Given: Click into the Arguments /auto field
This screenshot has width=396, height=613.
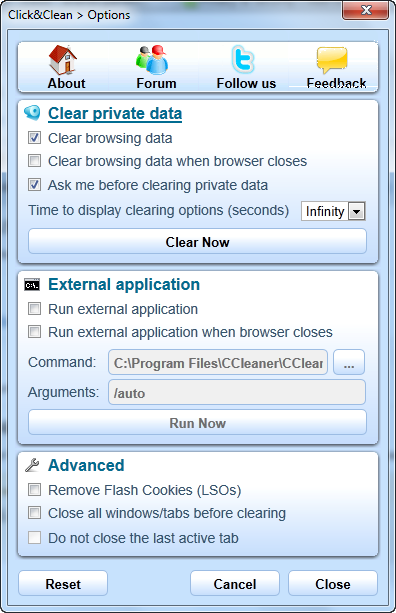Looking at the screenshot, I should [x=237, y=392].
